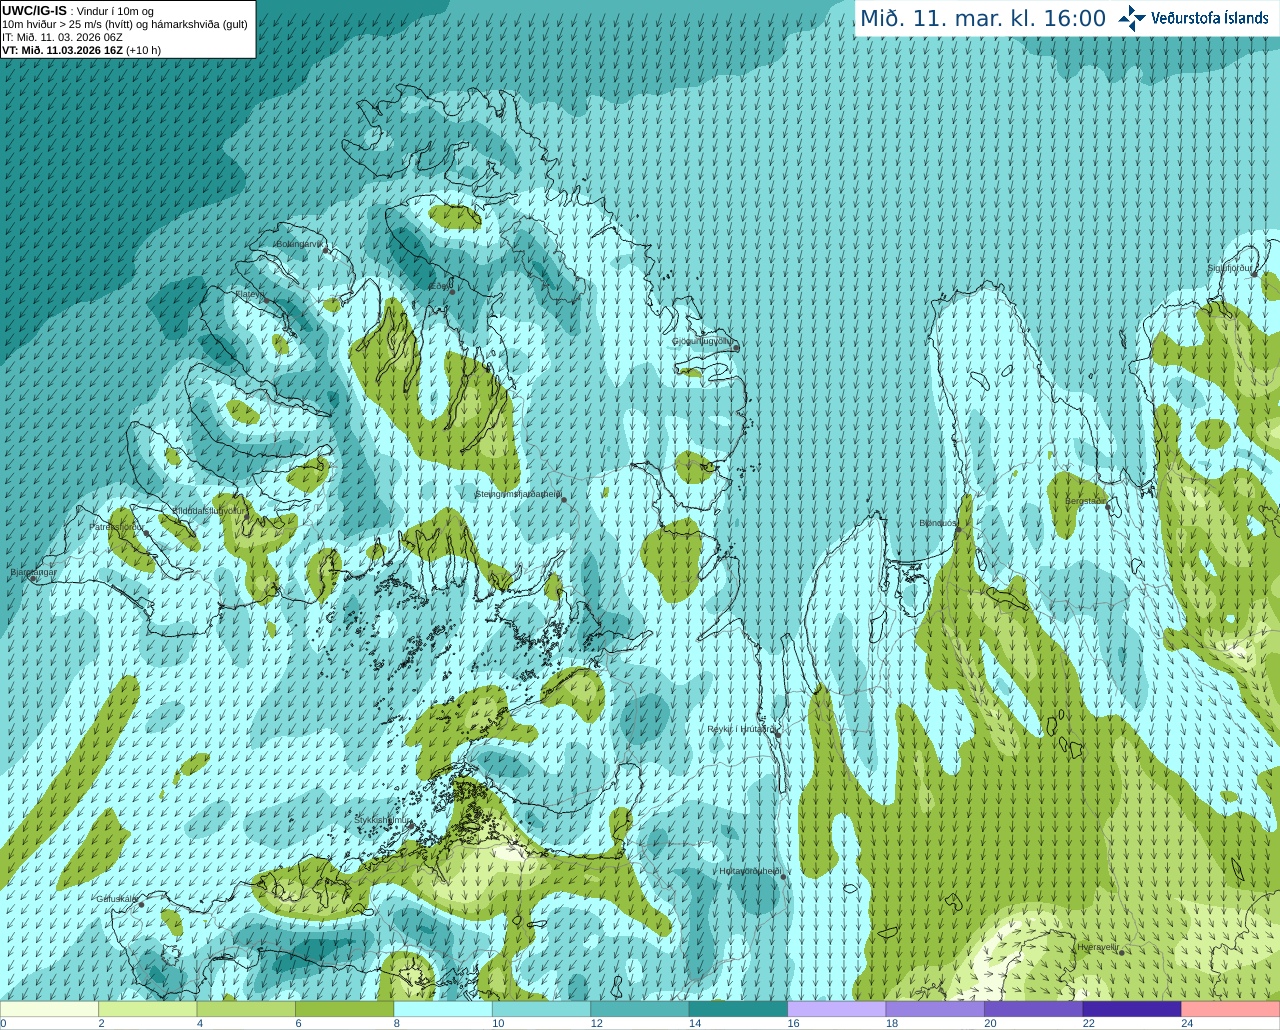The width and height of the screenshot is (1280, 1030).
Task: Click the Hveravellir station label
Action: point(1098,947)
